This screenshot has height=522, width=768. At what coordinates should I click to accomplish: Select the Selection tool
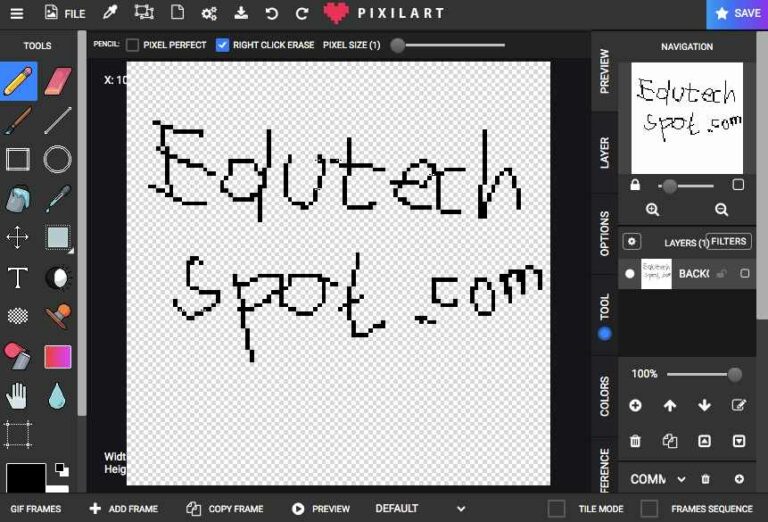58,237
